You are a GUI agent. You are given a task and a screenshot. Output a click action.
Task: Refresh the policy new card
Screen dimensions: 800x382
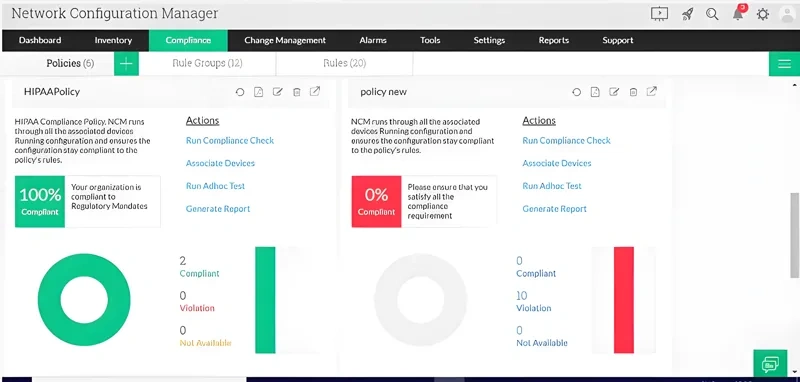577,92
